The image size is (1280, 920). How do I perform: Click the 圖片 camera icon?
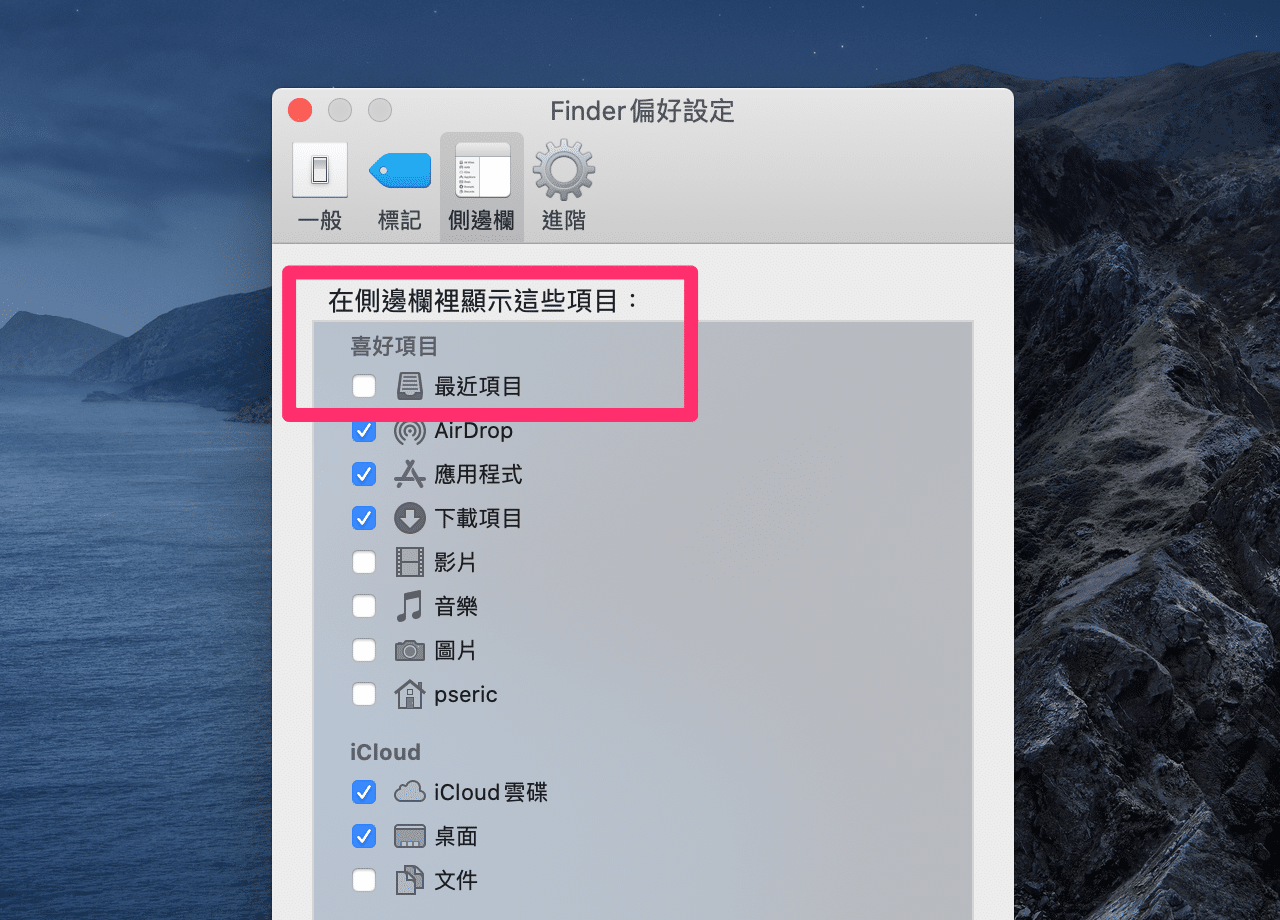coord(410,651)
